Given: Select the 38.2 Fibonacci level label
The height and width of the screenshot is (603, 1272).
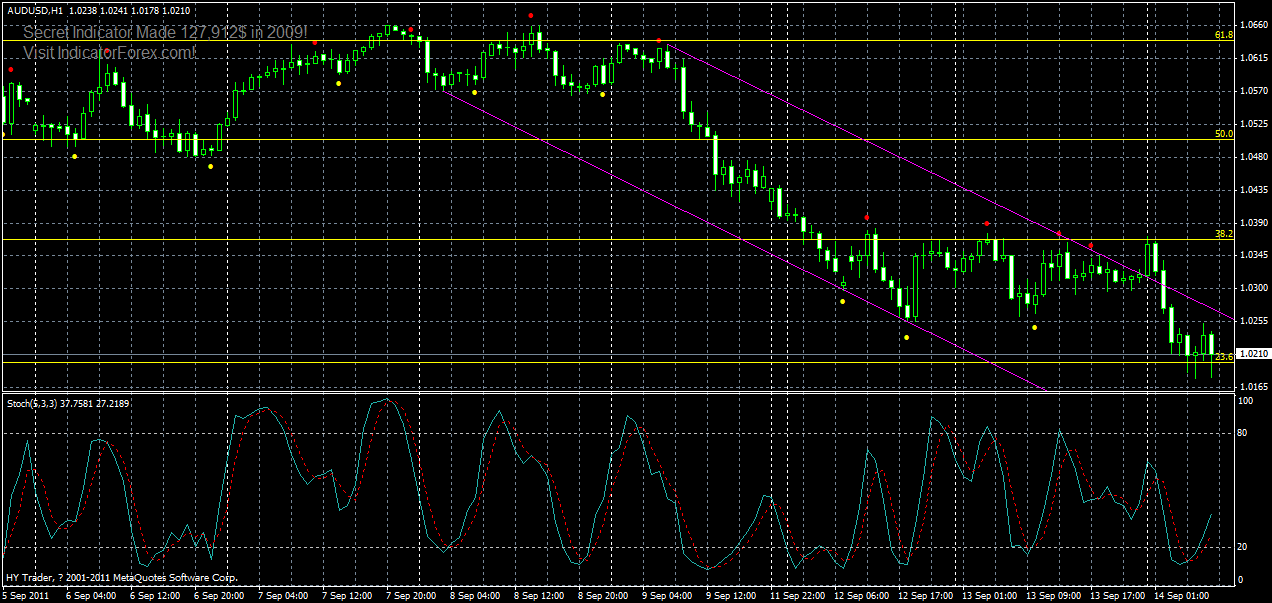Looking at the screenshot, I should 1222,234.
